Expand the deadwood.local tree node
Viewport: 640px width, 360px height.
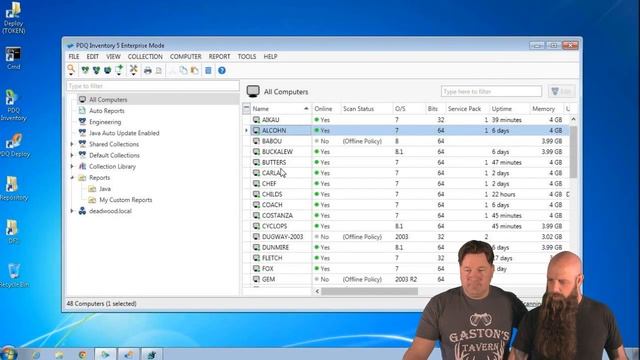72,211
